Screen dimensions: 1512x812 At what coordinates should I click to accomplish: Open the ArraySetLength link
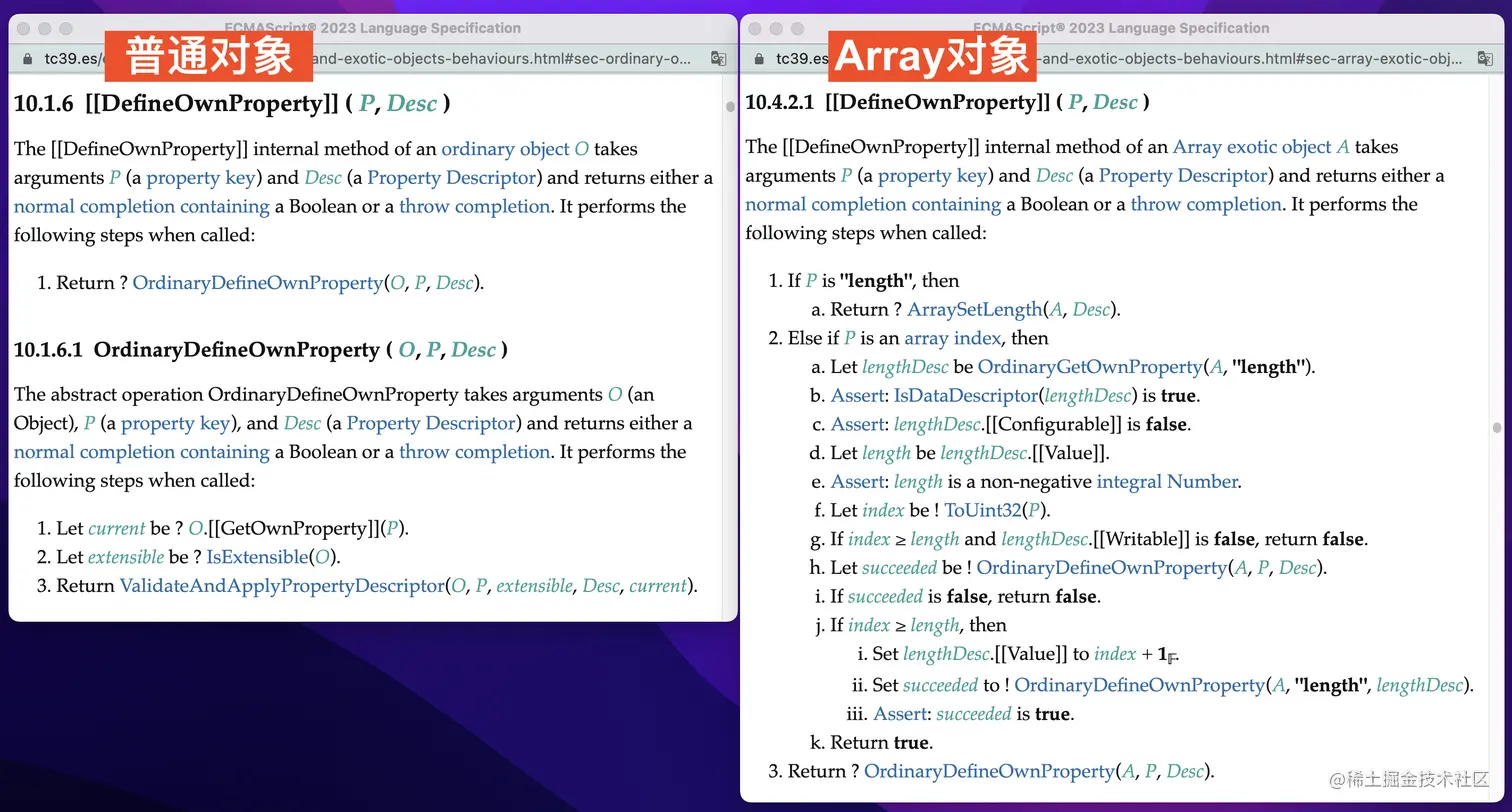[x=975, y=310]
